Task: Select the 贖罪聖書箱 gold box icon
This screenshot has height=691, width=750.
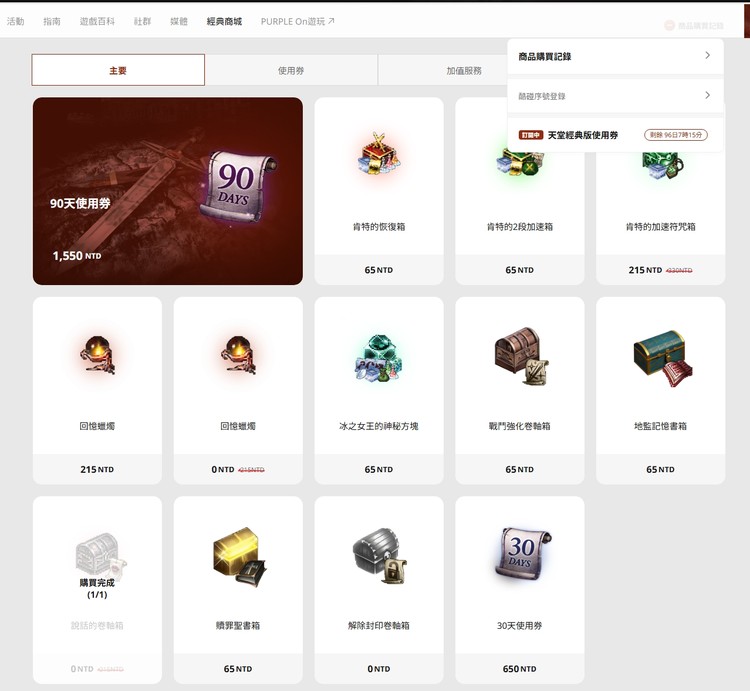Action: [x=240, y=557]
